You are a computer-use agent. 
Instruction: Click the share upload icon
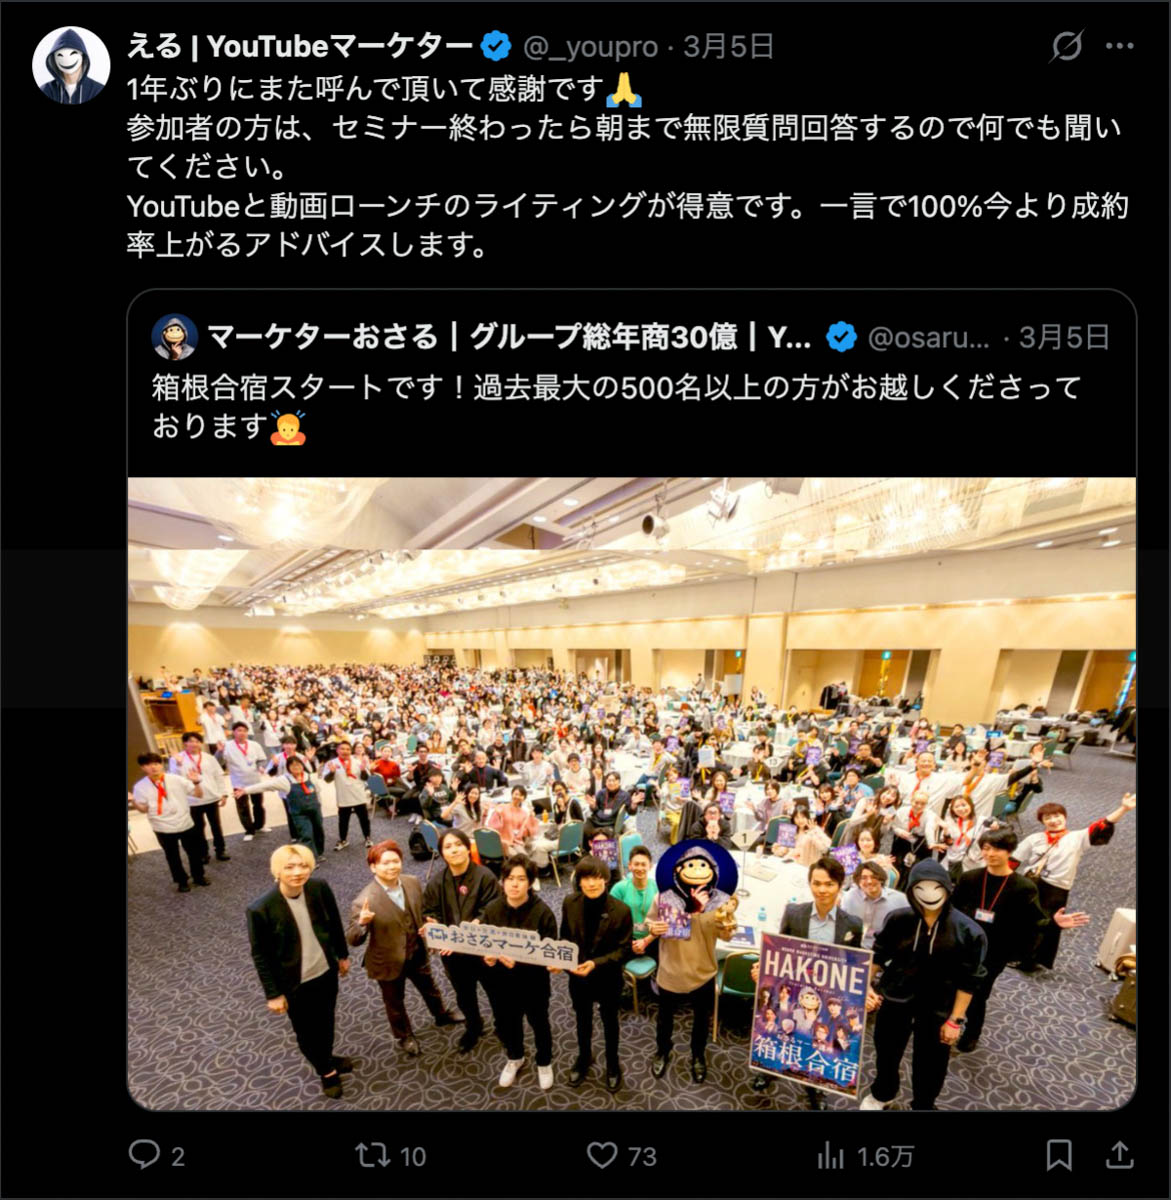coord(1120,1155)
